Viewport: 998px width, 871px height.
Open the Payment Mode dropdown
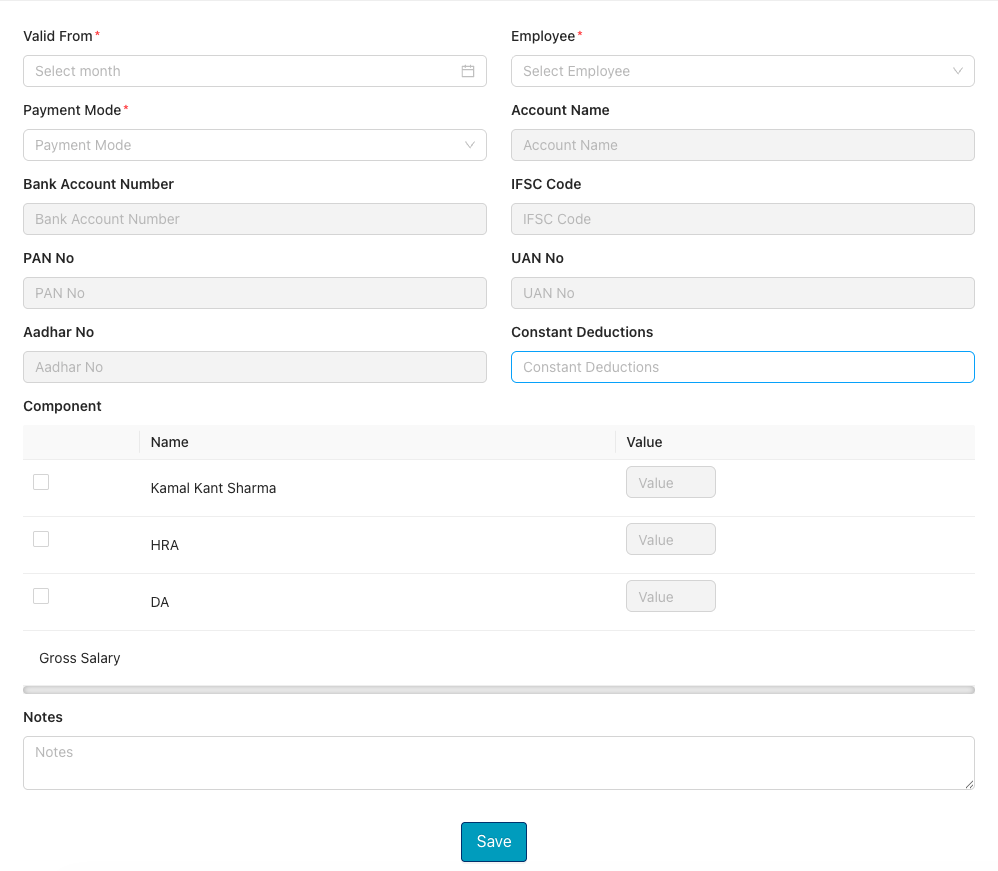[255, 145]
